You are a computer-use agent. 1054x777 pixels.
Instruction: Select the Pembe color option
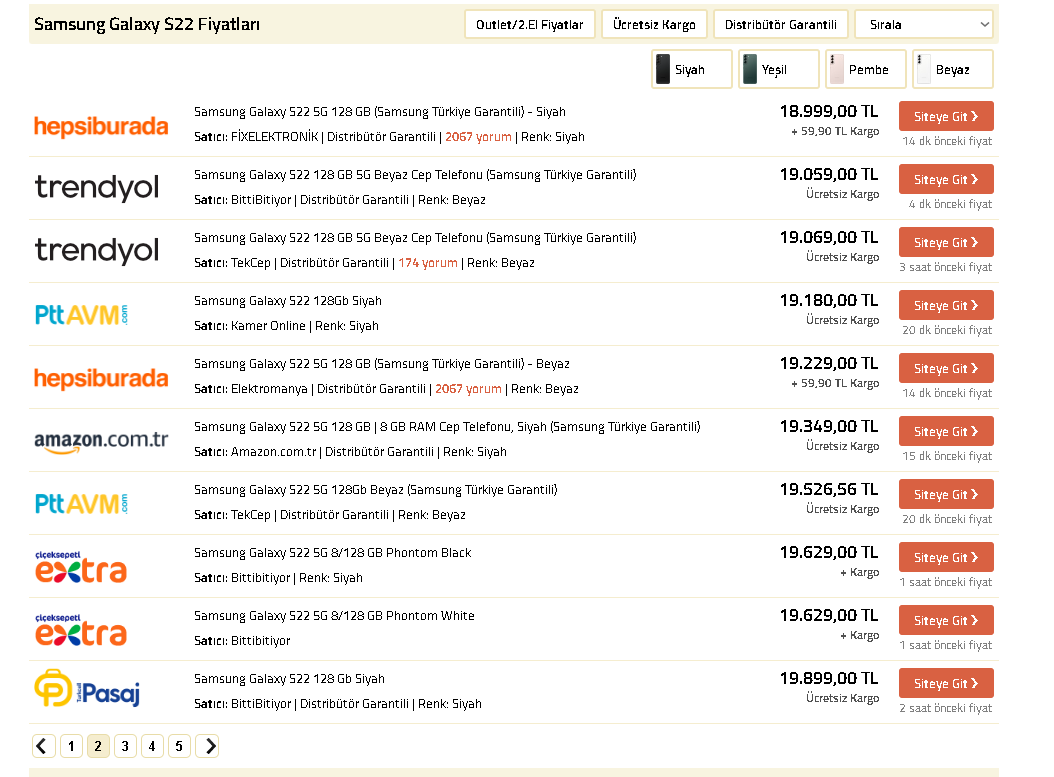pos(866,69)
